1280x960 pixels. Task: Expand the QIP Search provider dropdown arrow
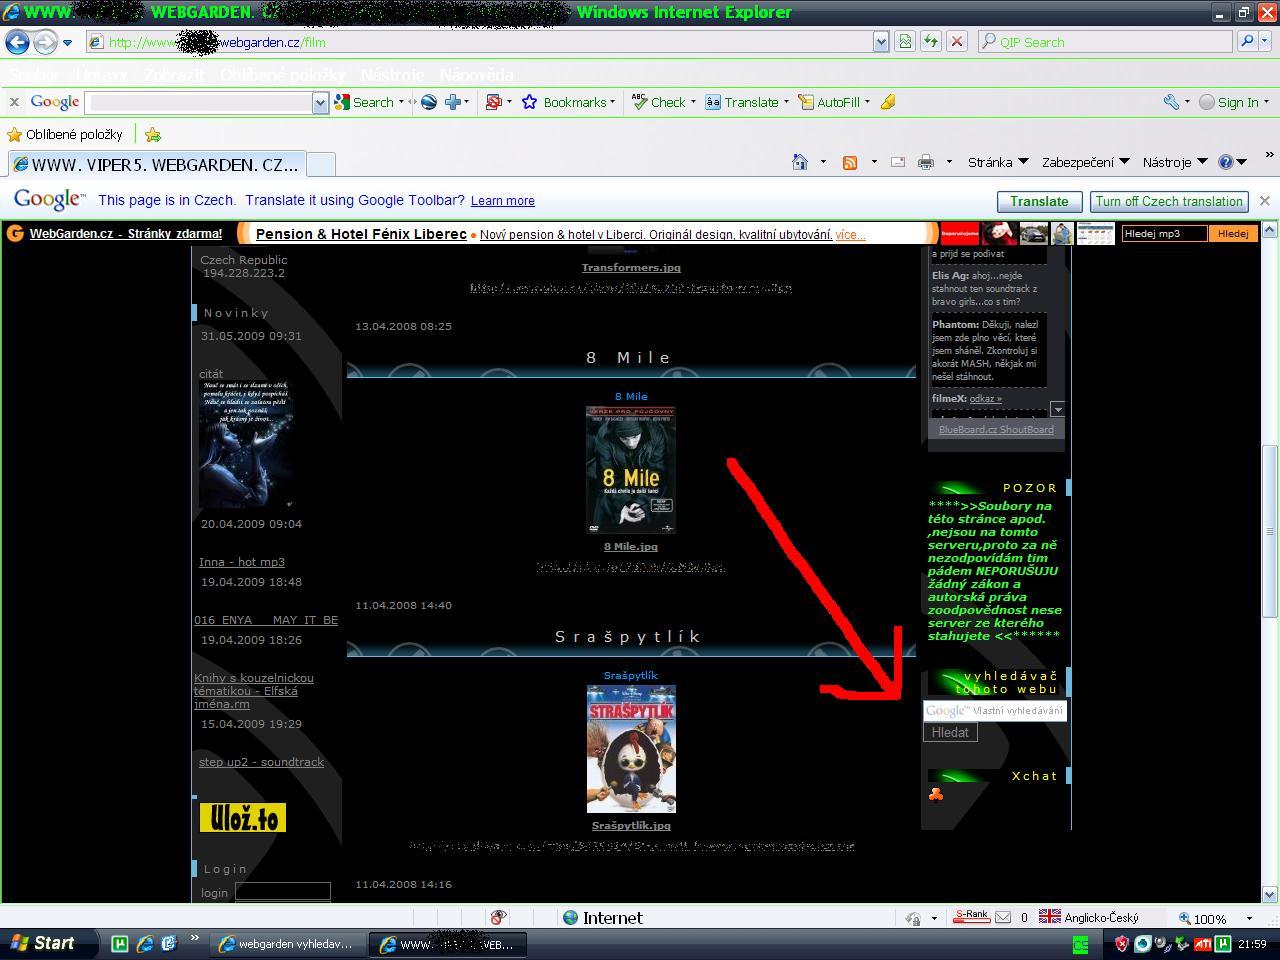(x=1265, y=41)
